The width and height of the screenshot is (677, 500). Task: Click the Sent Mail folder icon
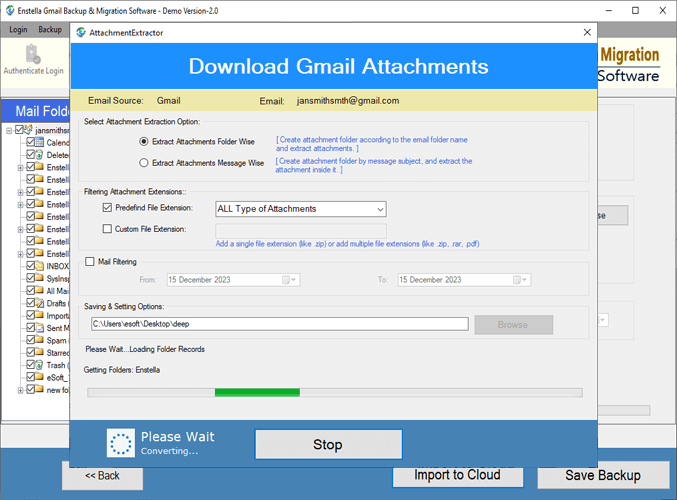click(40, 328)
